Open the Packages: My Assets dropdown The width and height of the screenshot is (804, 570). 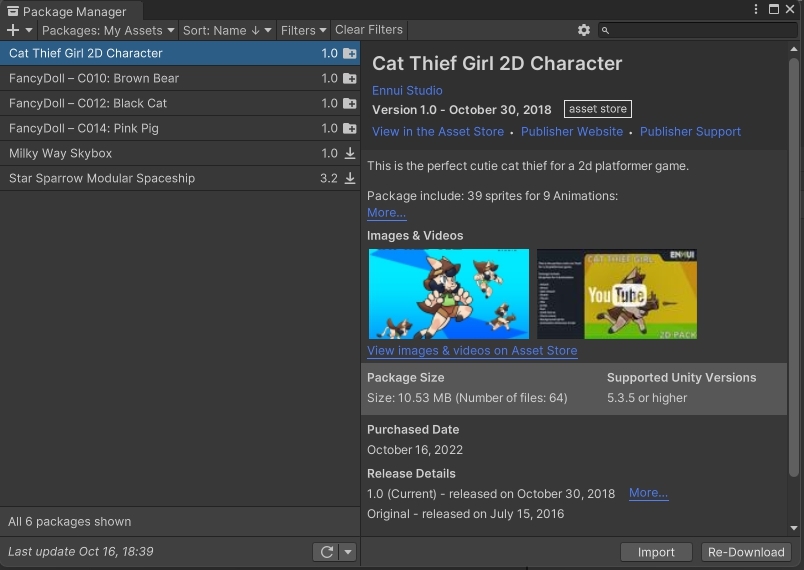click(x=108, y=30)
